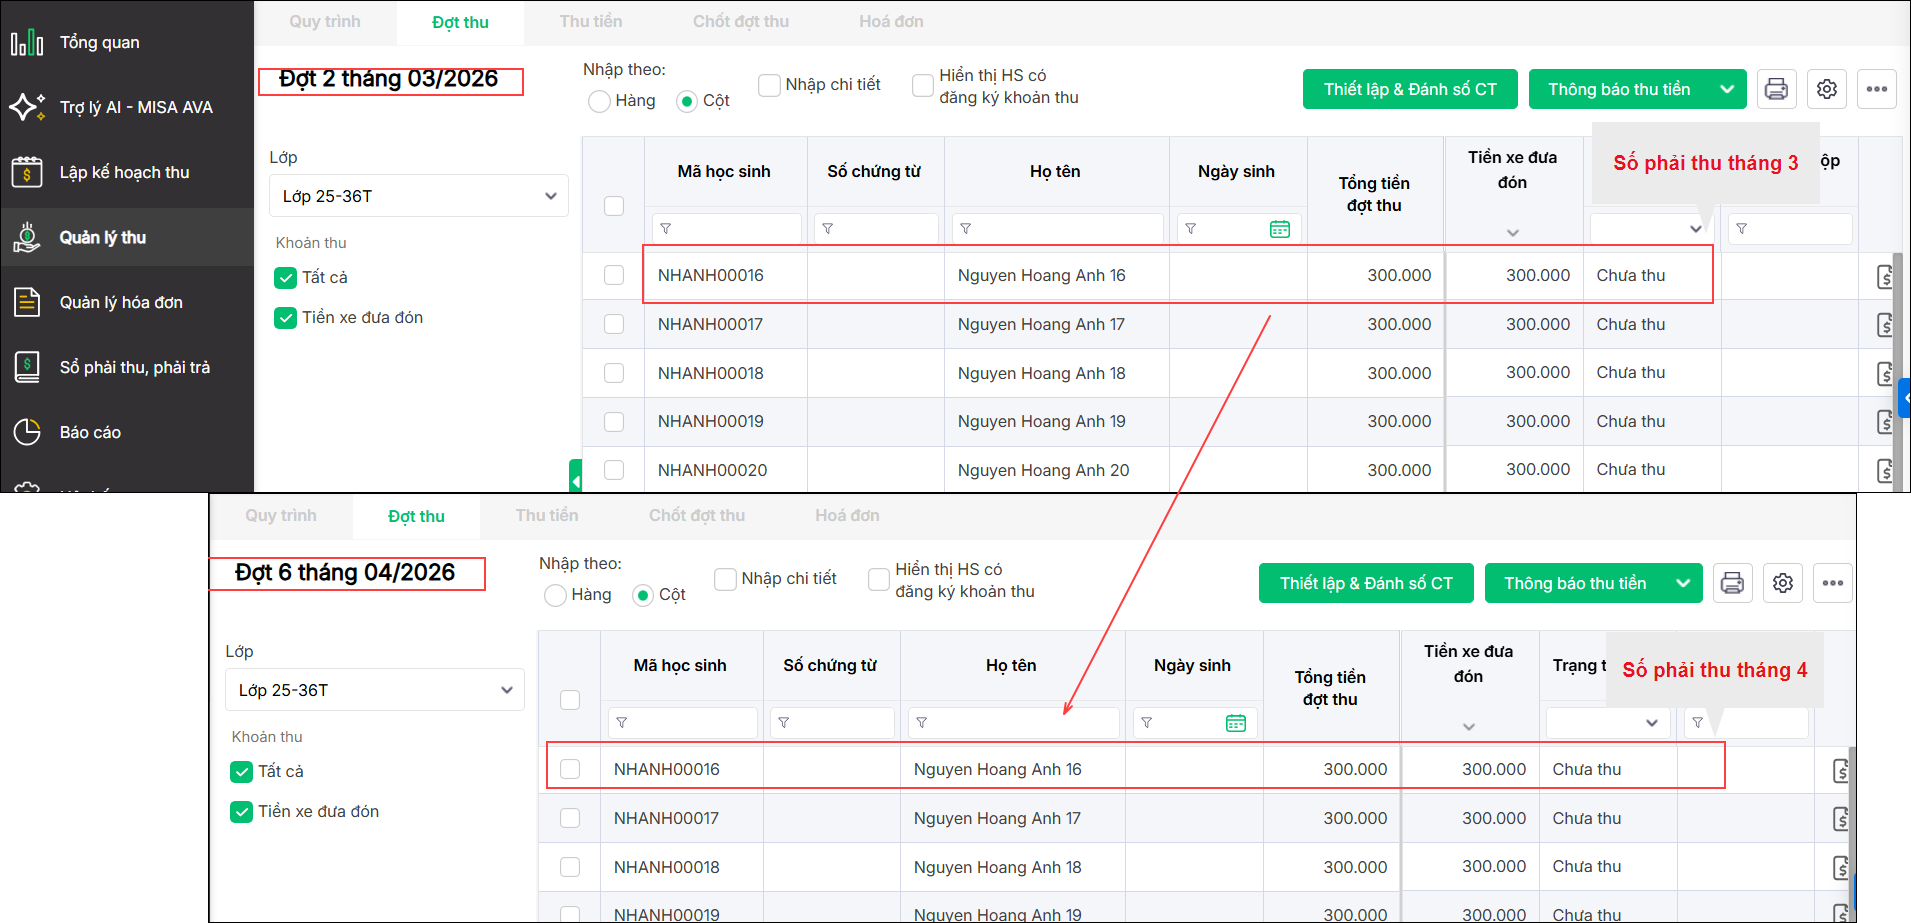
Task: Enable Hiển thị HS có đăng ký in Đợt 2 panel
Action: click(923, 86)
